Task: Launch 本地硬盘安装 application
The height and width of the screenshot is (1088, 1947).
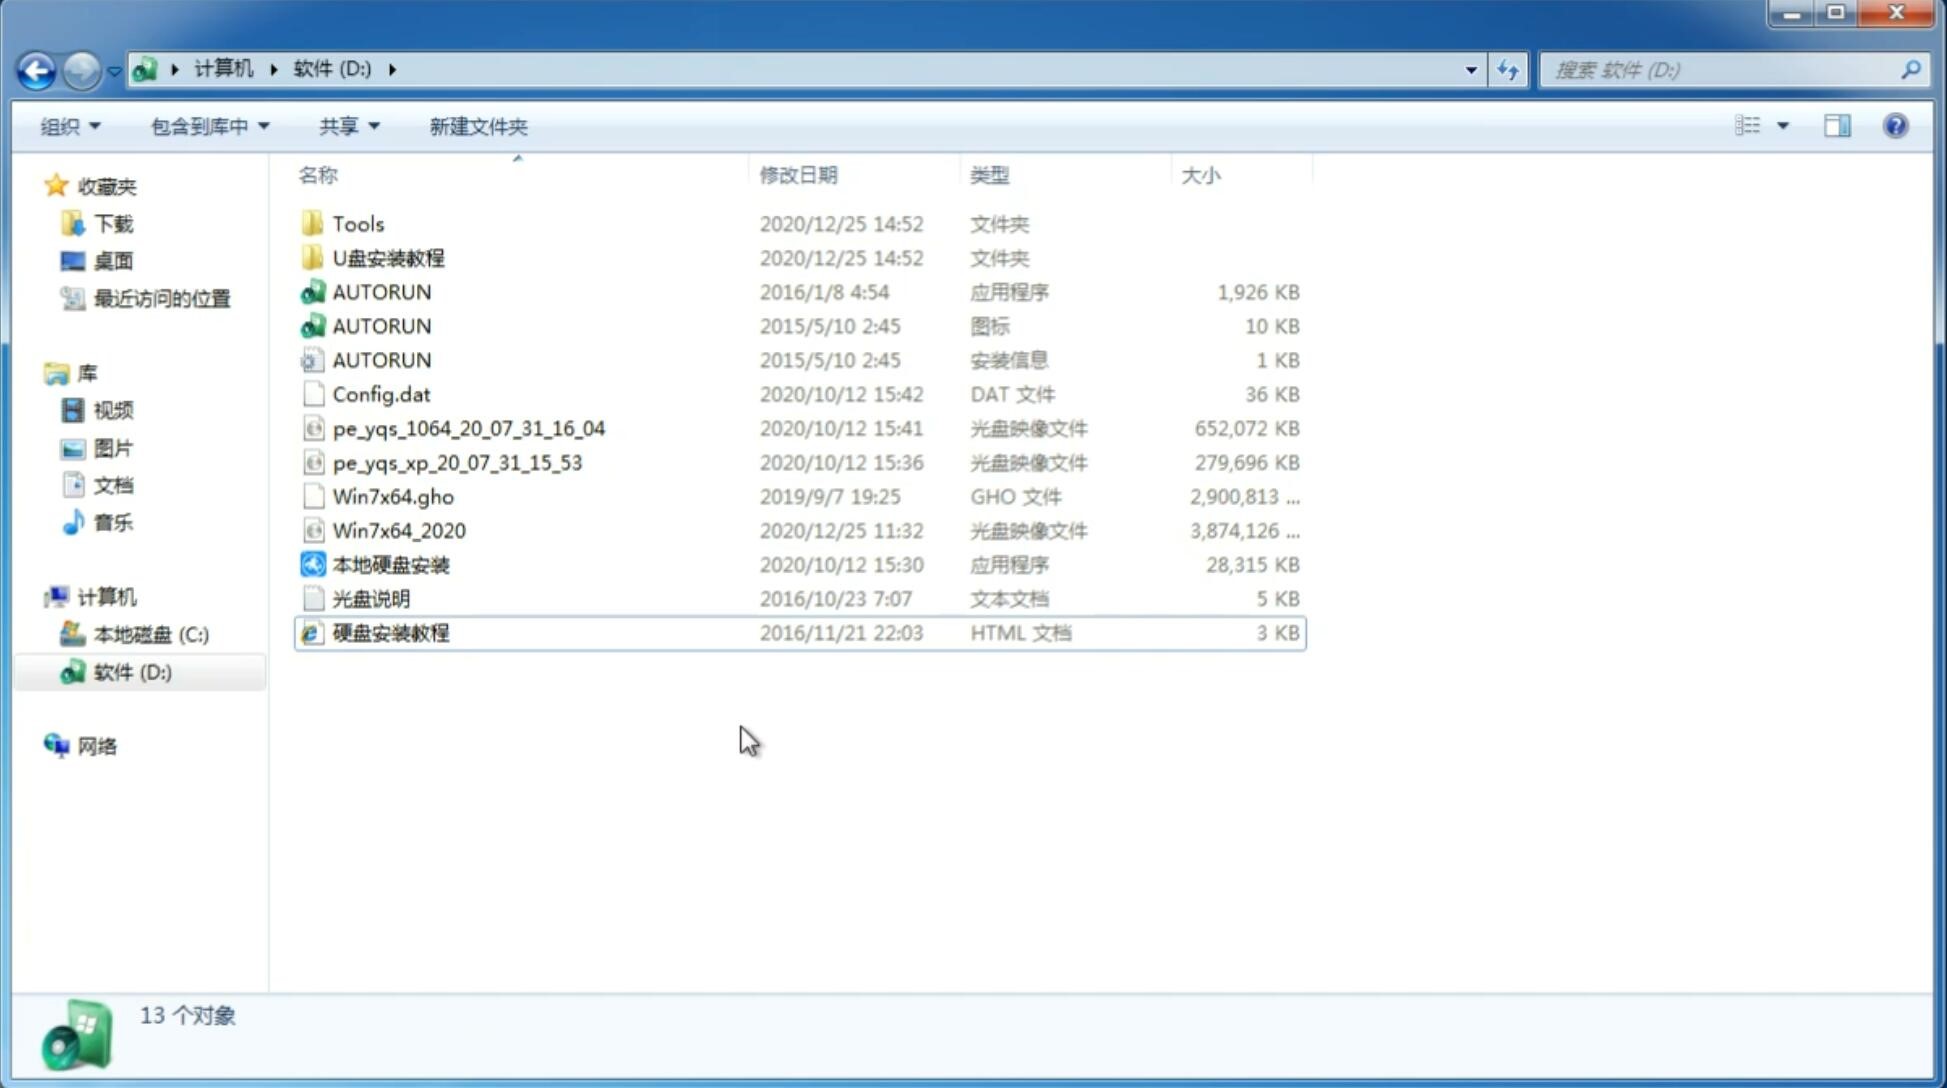Action: (389, 564)
